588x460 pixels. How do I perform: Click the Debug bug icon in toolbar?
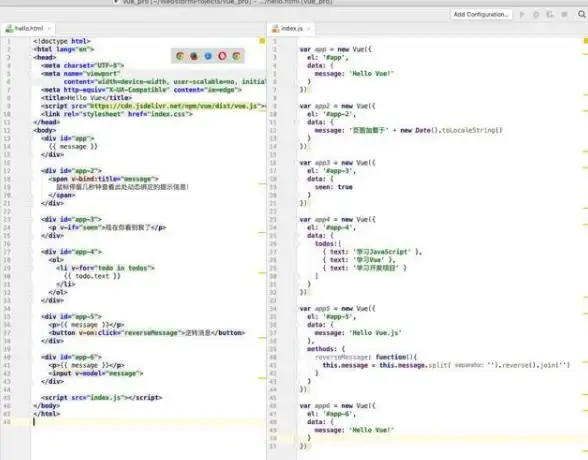pyautogui.click(x=536, y=14)
